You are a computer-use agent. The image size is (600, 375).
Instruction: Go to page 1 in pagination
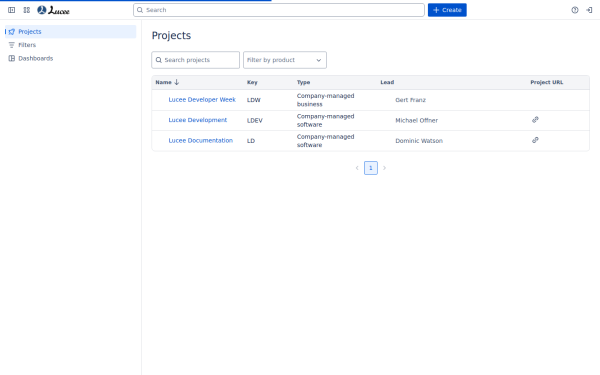370,168
